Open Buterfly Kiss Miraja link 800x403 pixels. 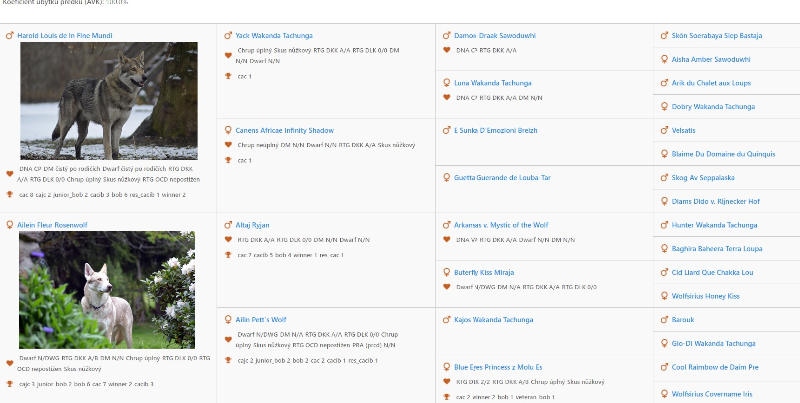[484, 272]
